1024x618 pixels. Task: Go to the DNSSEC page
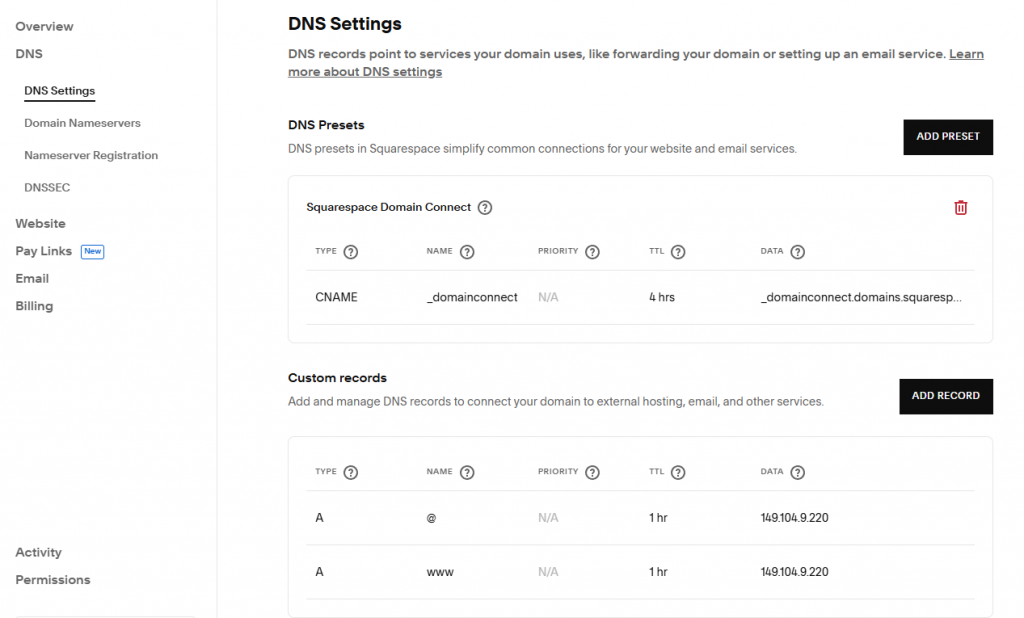(47, 187)
